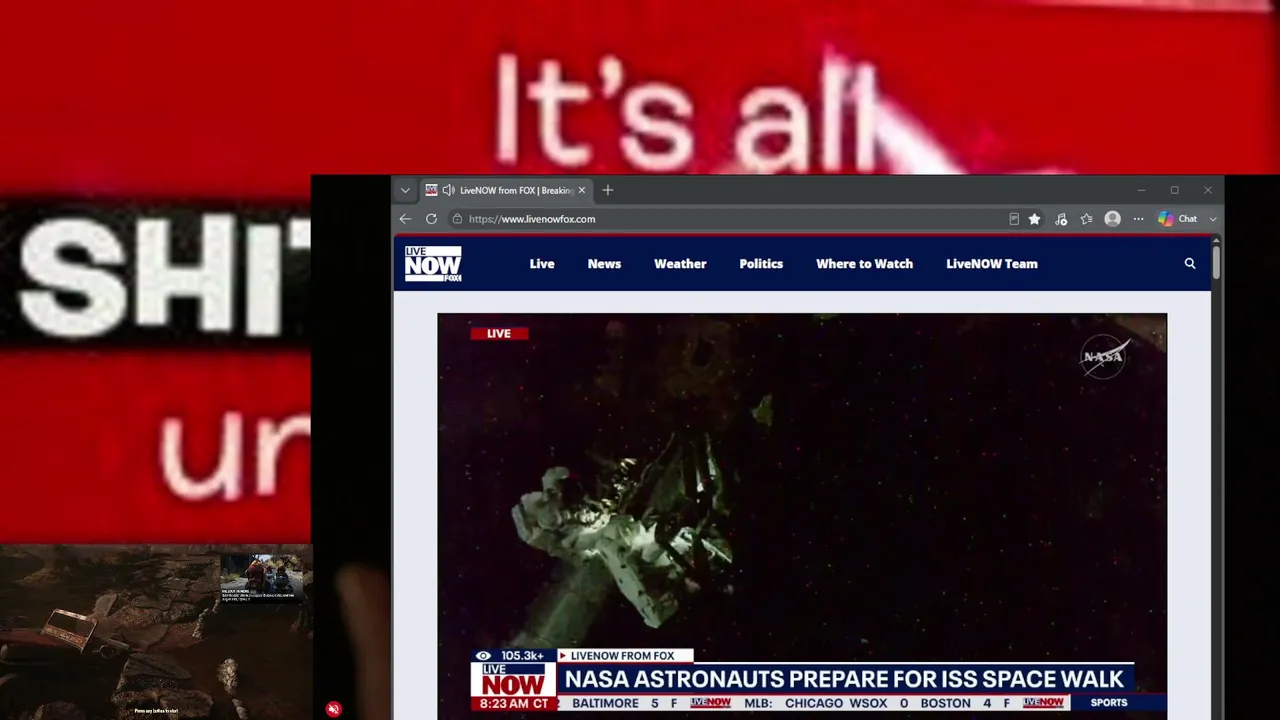Viewport: 1280px width, 720px height.
Task: Mute the LiveNOW tab audio icon
Action: [448, 190]
